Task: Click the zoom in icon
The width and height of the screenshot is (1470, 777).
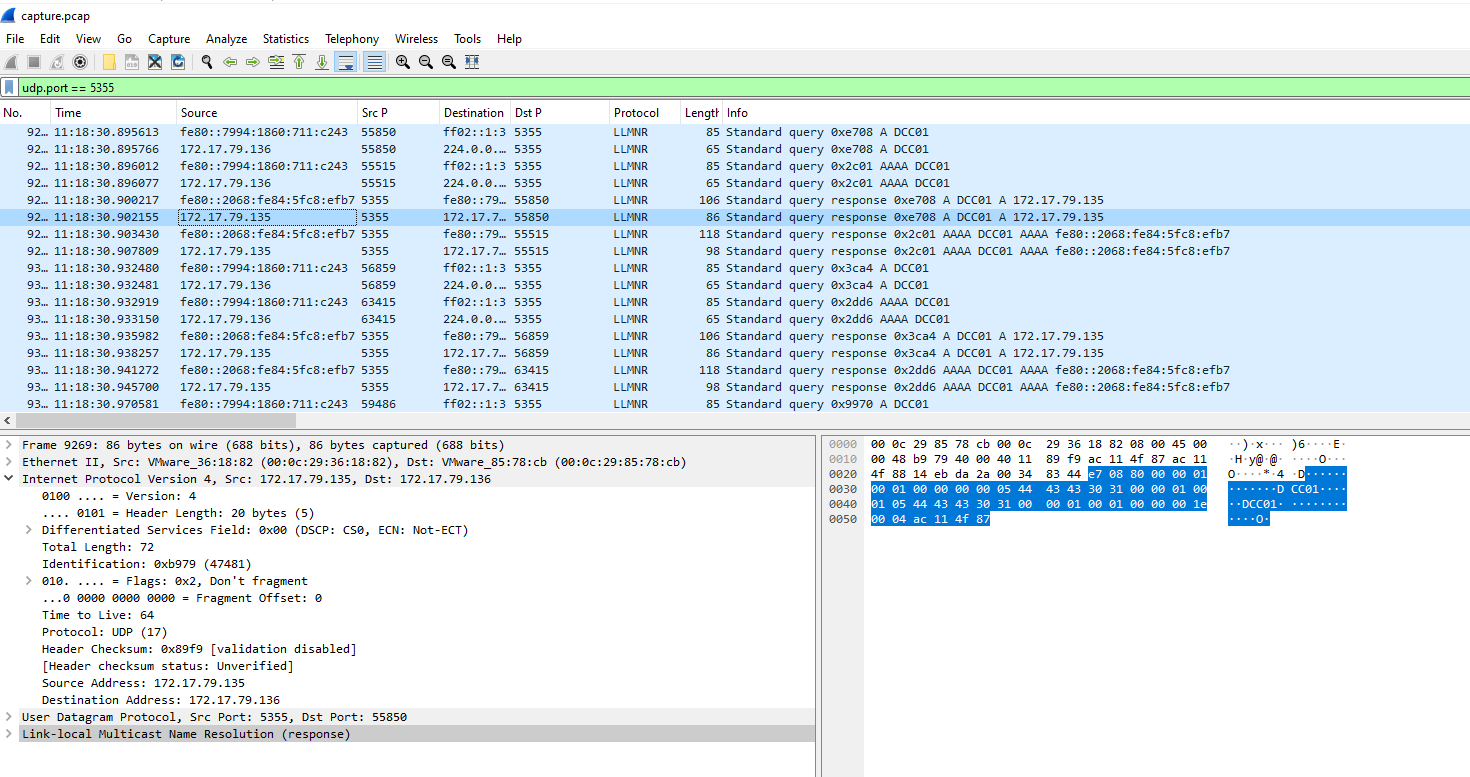Action: click(x=403, y=62)
